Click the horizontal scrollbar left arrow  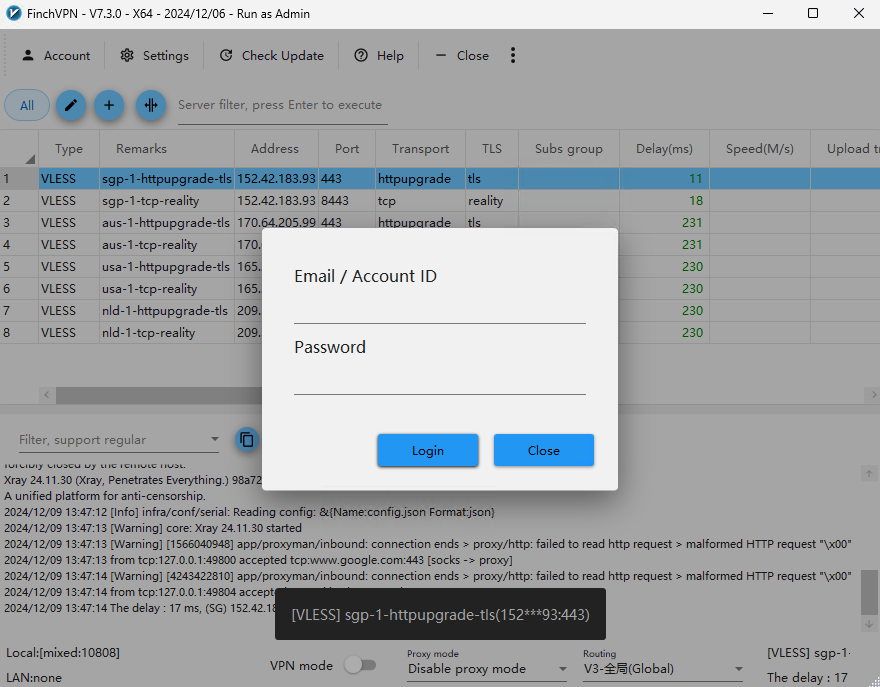tap(47, 395)
